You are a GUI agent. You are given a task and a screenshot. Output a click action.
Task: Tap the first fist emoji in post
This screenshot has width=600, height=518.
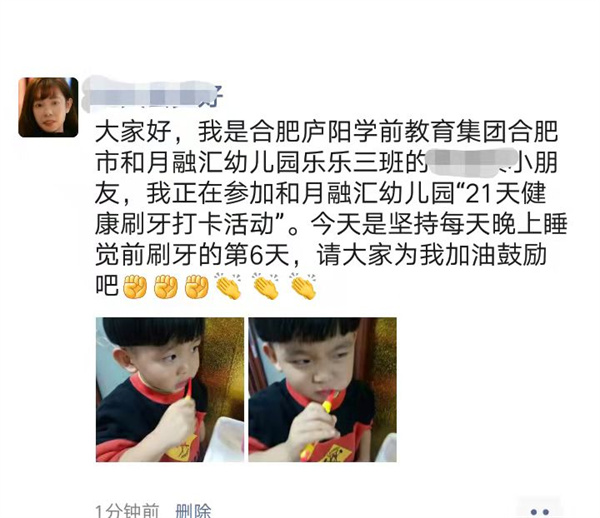coord(135,287)
